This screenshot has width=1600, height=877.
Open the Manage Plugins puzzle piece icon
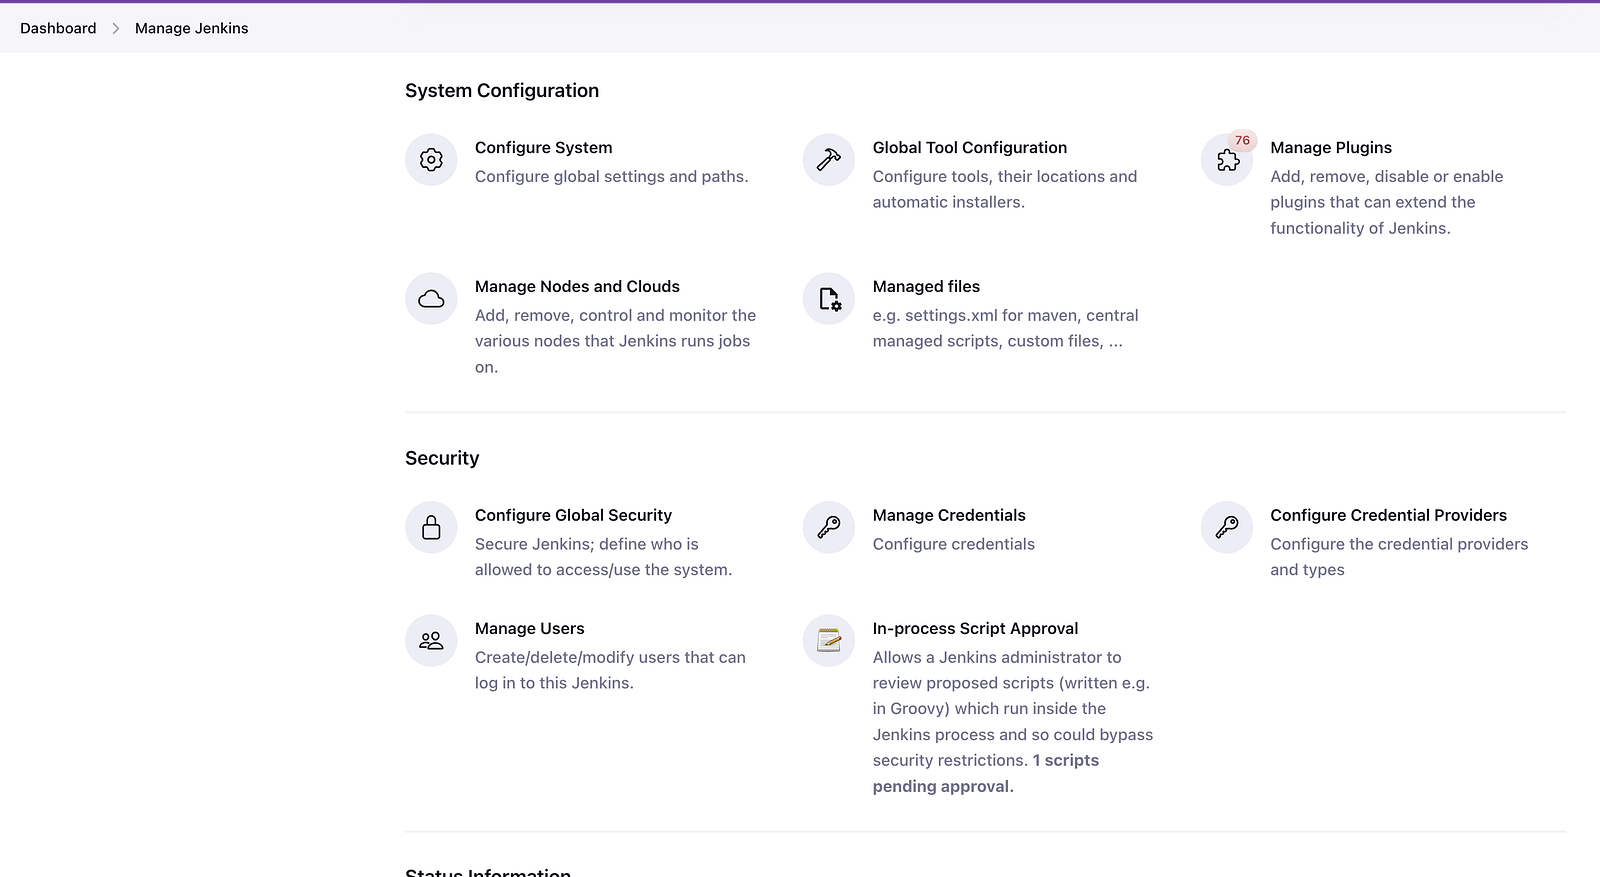pyautogui.click(x=1227, y=161)
